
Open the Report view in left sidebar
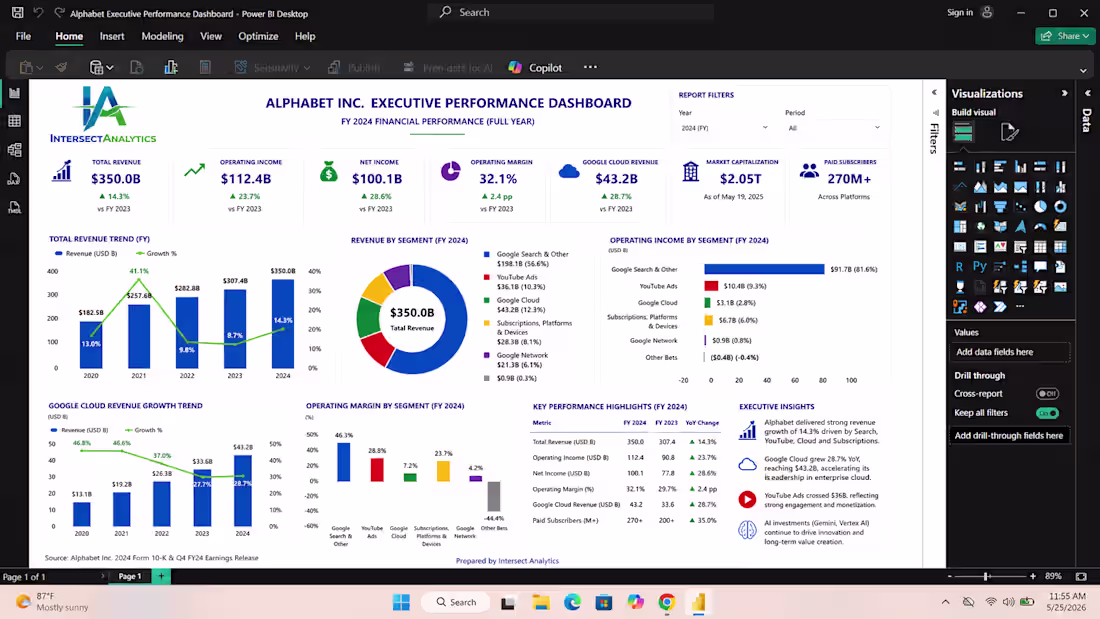(14, 93)
